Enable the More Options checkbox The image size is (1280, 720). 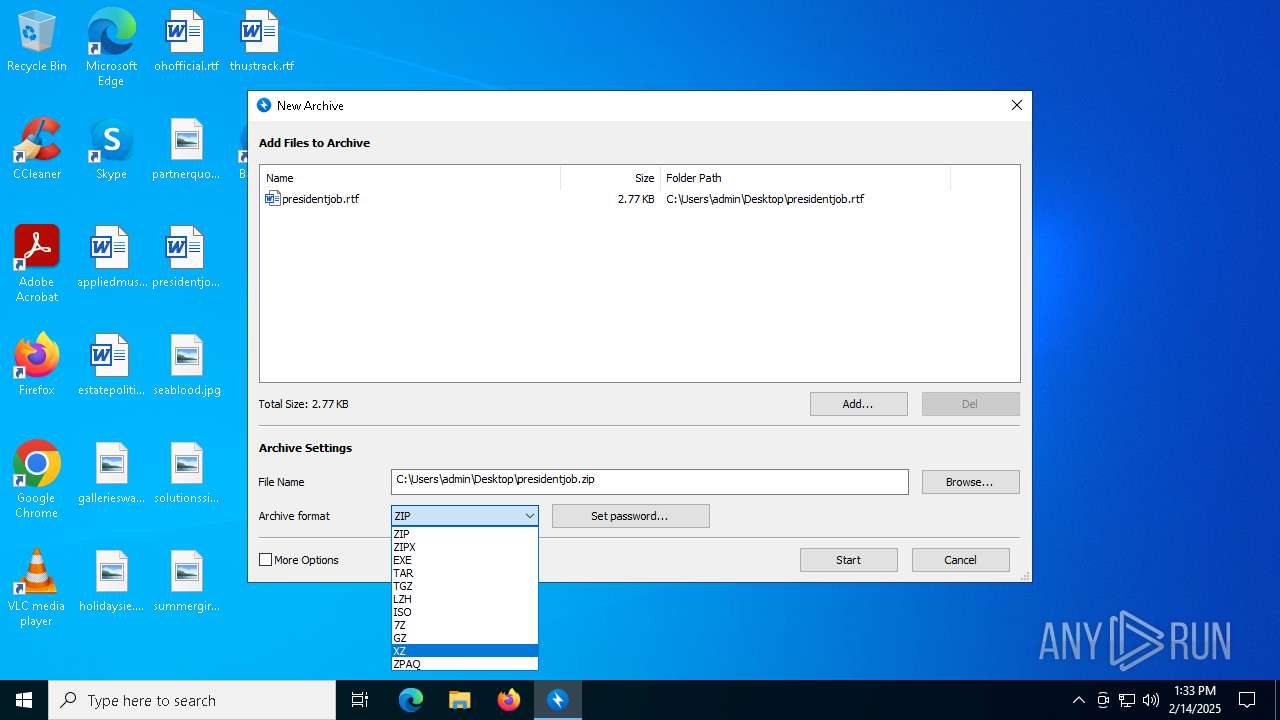tap(266, 560)
